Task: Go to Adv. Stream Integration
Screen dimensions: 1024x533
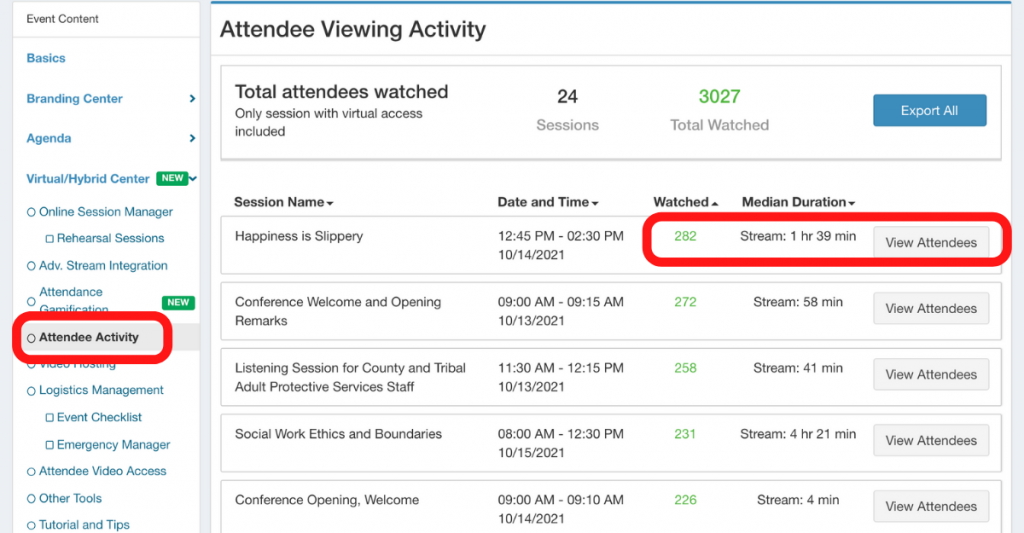Action: (x=103, y=266)
